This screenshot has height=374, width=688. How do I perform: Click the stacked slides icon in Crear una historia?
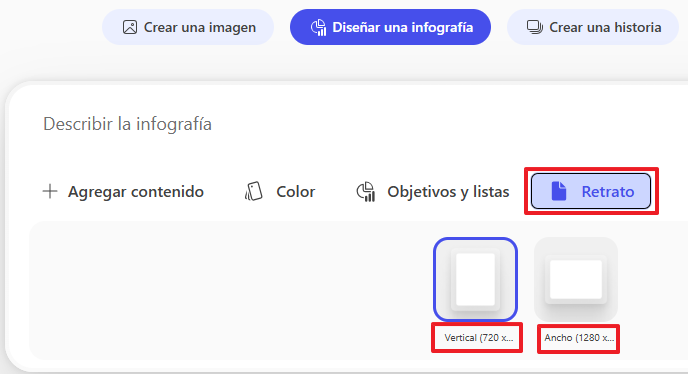[534, 27]
